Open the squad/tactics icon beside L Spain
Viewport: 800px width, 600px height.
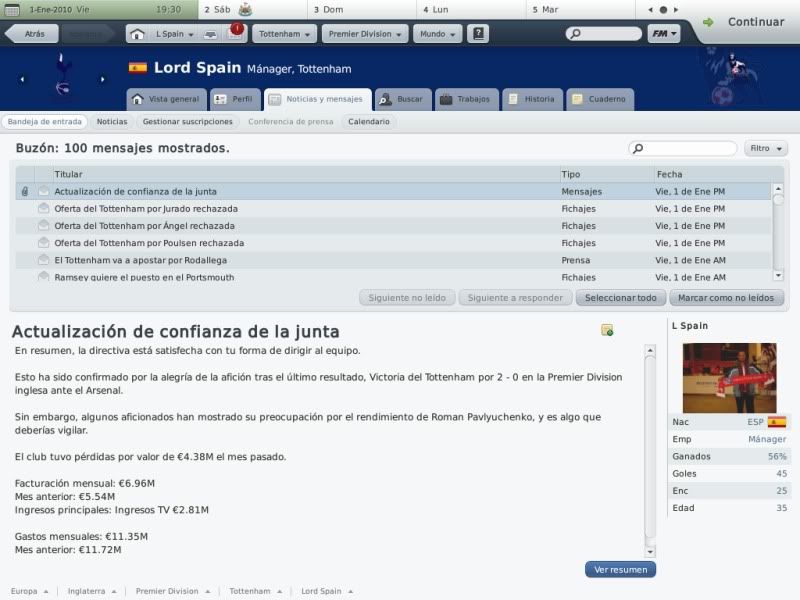210,34
